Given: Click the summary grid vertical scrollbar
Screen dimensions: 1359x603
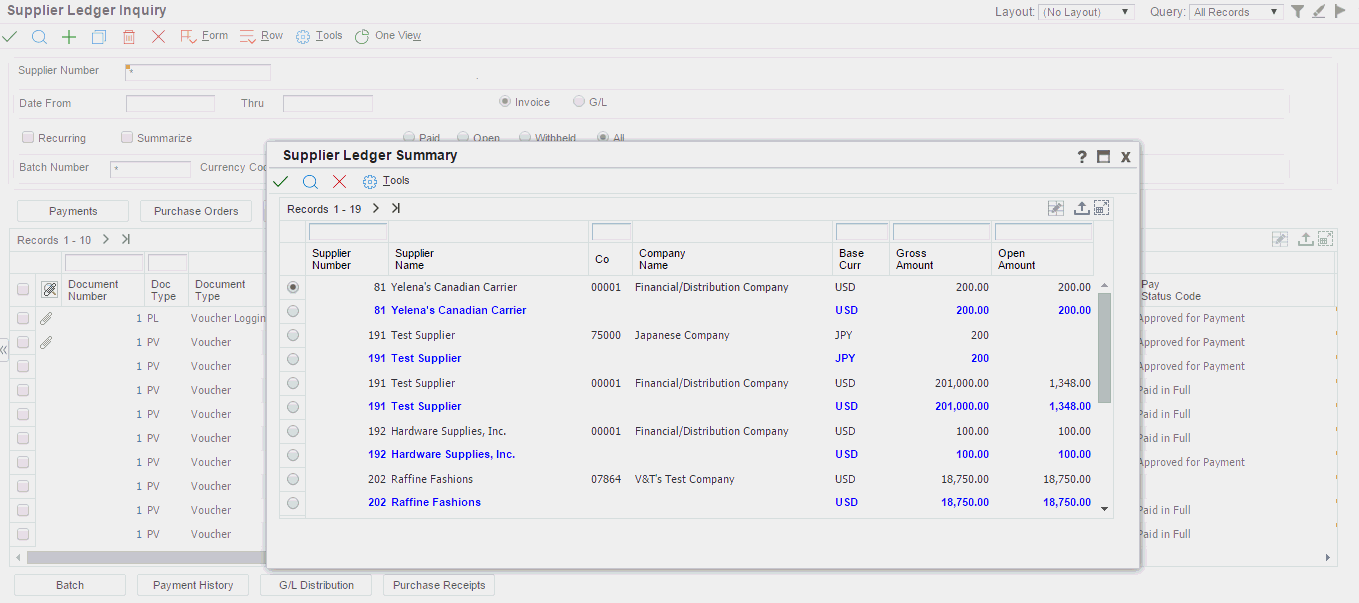Looking at the screenshot, I should point(1104,350).
